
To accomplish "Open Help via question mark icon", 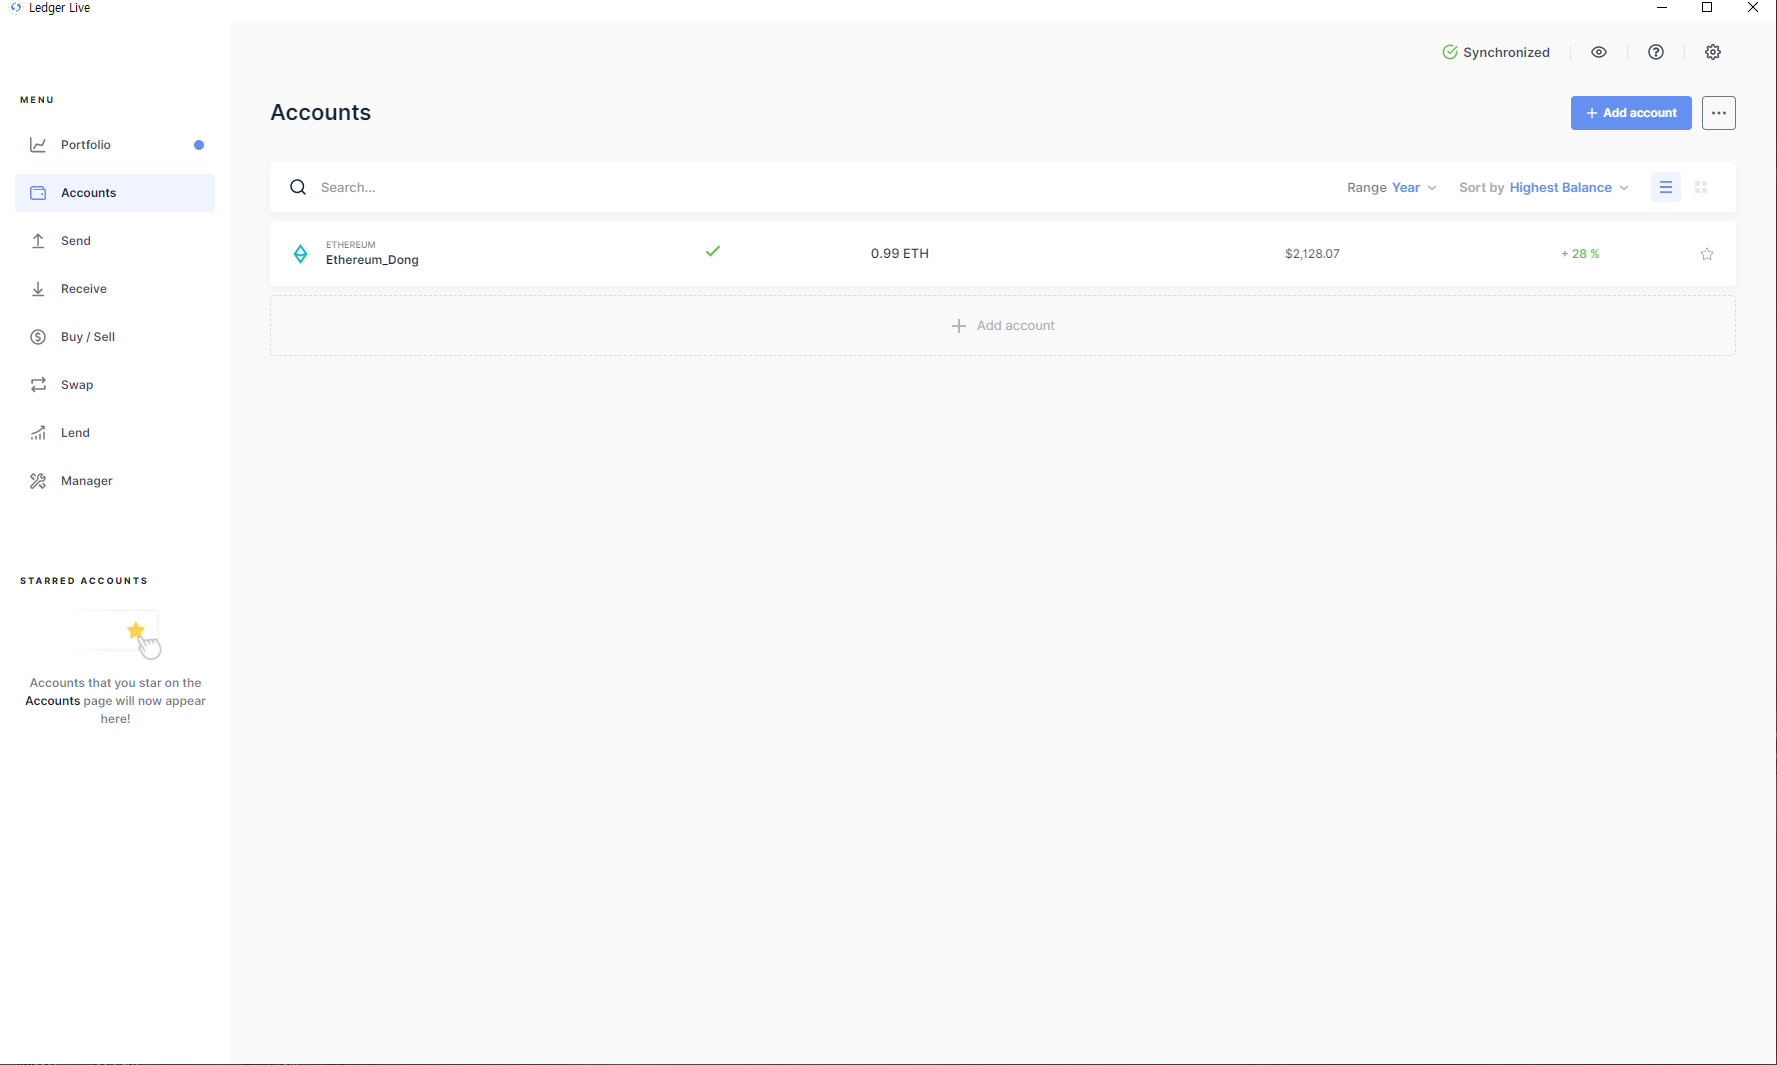I will coord(1656,52).
